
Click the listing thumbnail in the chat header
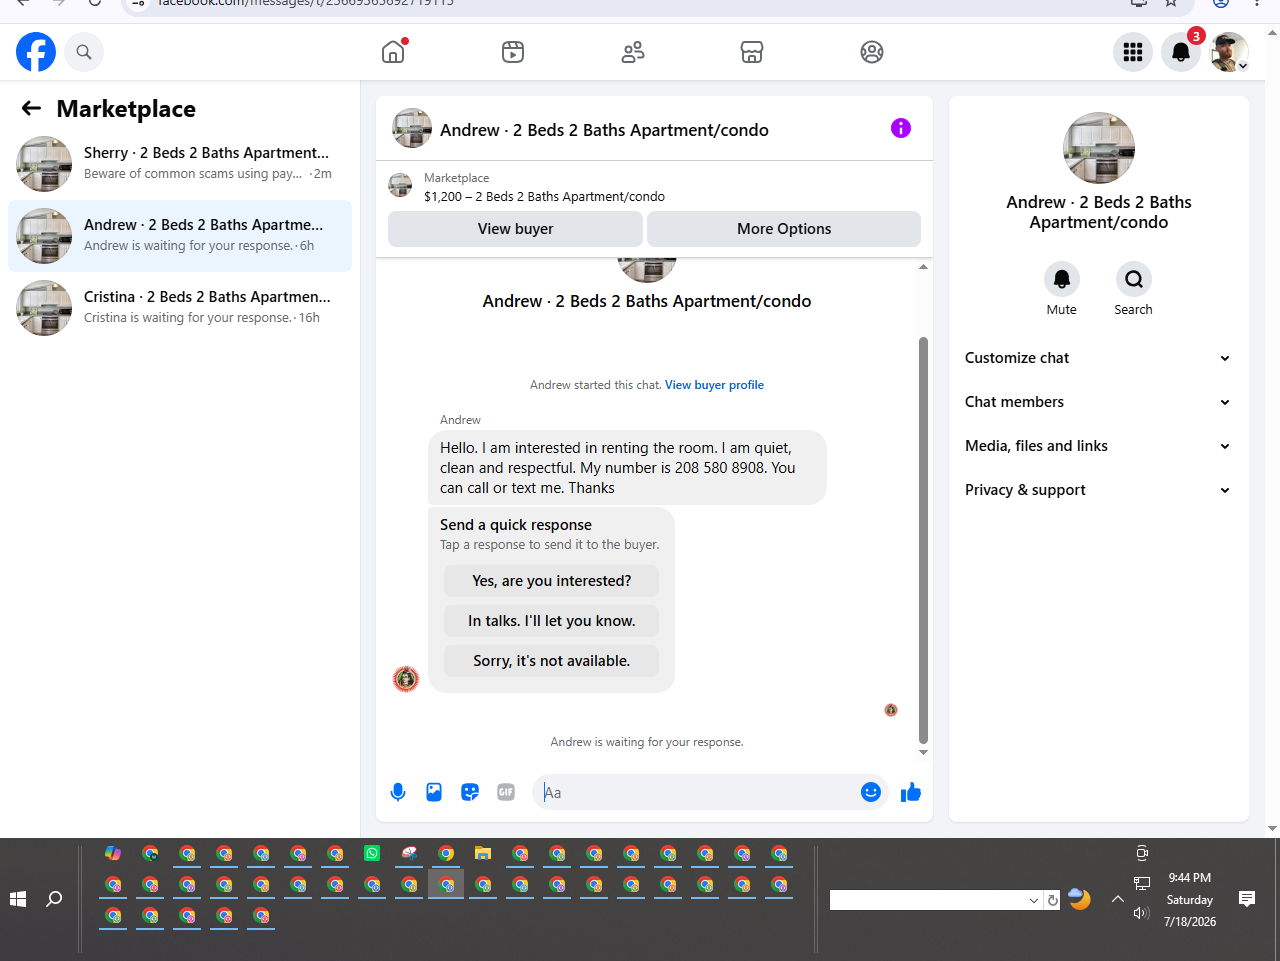click(x=412, y=128)
